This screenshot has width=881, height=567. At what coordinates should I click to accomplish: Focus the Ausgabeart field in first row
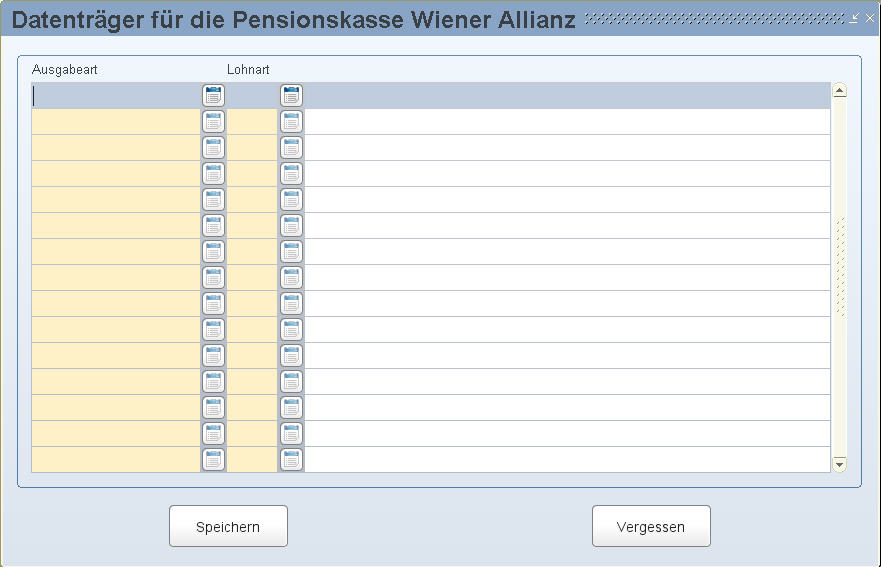[116, 96]
